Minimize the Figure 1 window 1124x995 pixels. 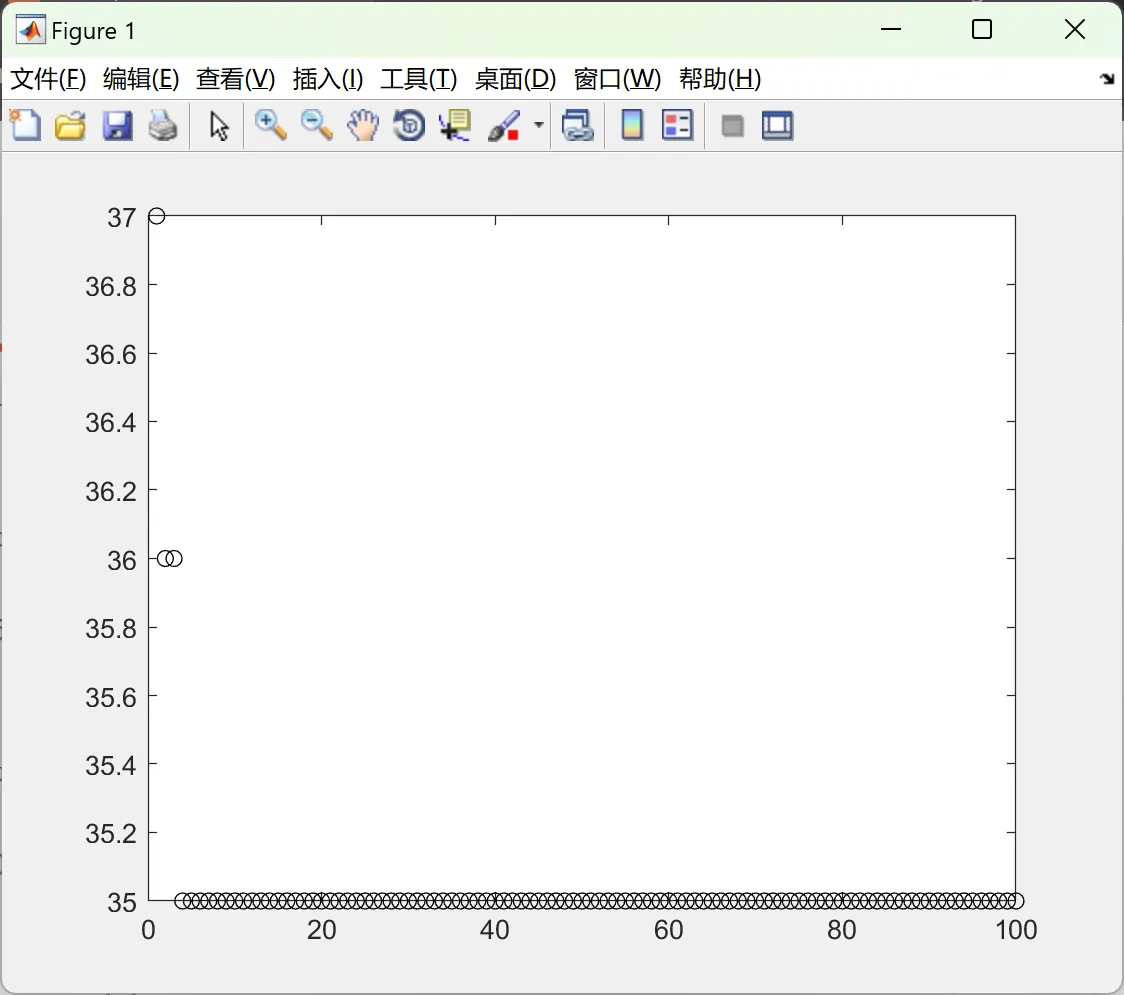click(x=891, y=29)
